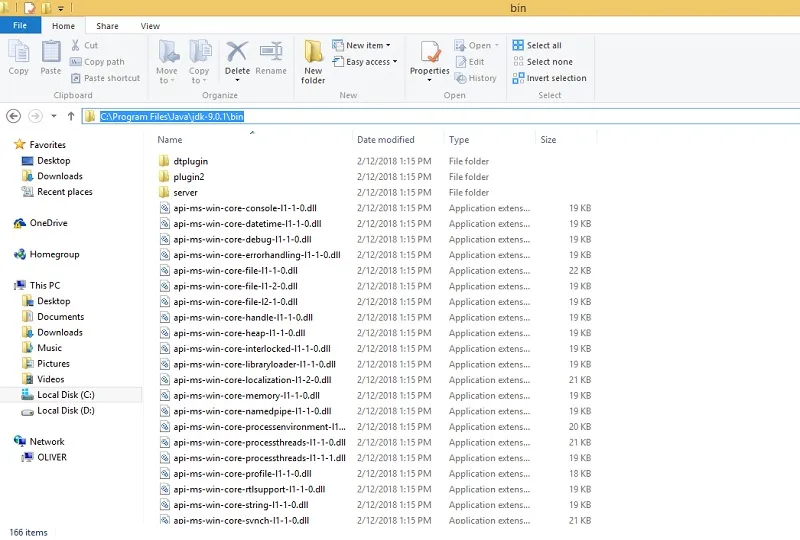This screenshot has height=540, width=800.
Task: Open the File menu tab
Action: (x=20, y=26)
